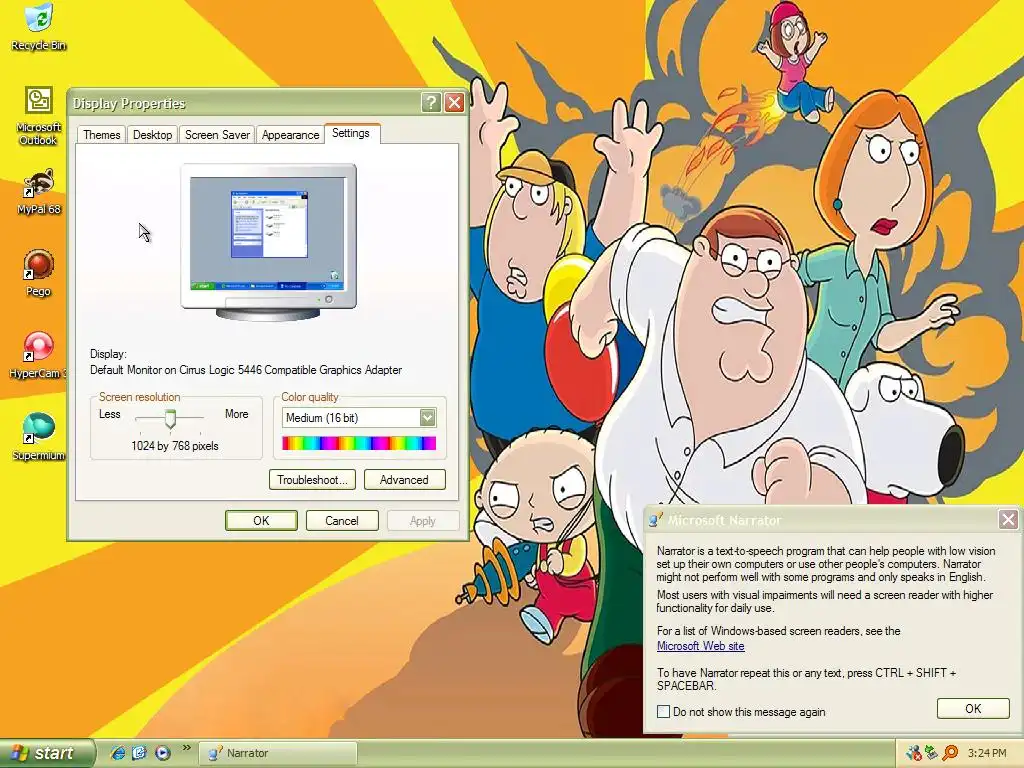Image resolution: width=1024 pixels, height=768 pixels.
Task: Launch Windows Media Player from Quick Launch
Action: (163, 753)
